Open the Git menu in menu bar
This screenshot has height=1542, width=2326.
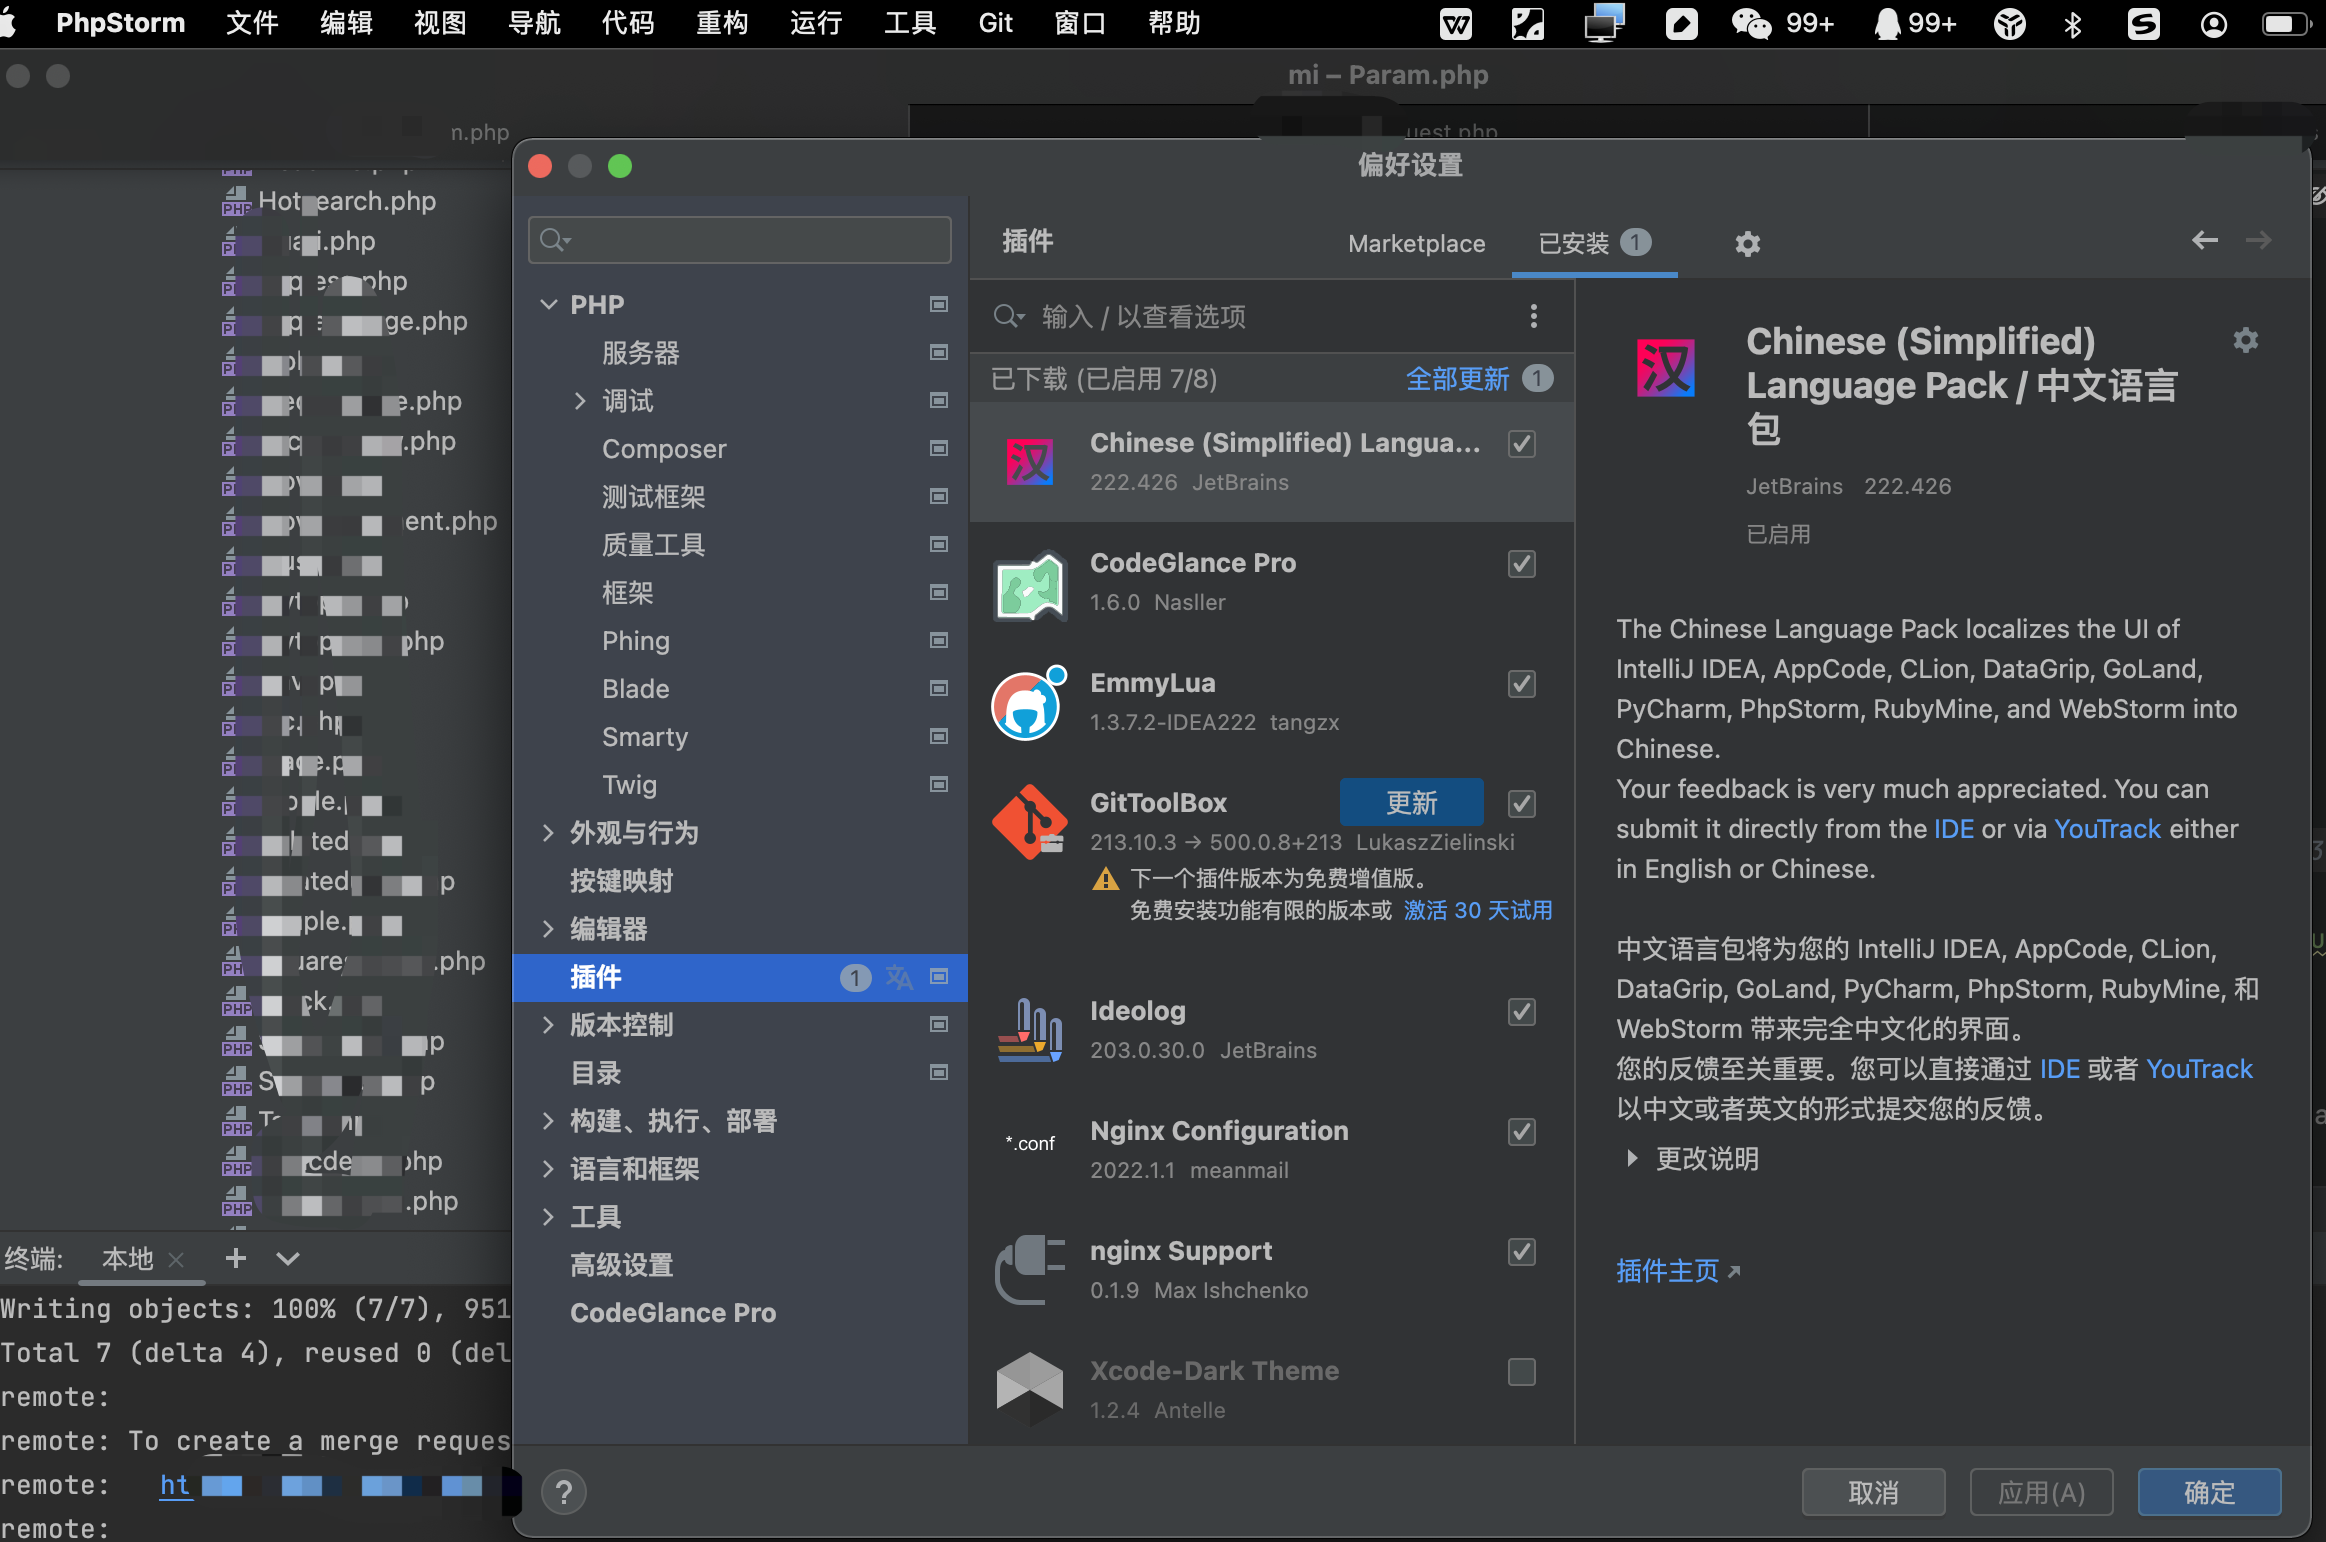tap(995, 23)
